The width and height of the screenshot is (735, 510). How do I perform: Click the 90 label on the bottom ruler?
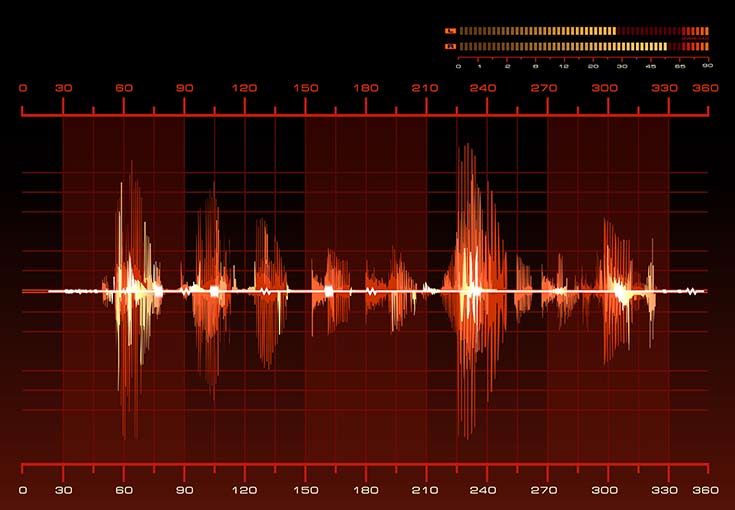(x=185, y=490)
